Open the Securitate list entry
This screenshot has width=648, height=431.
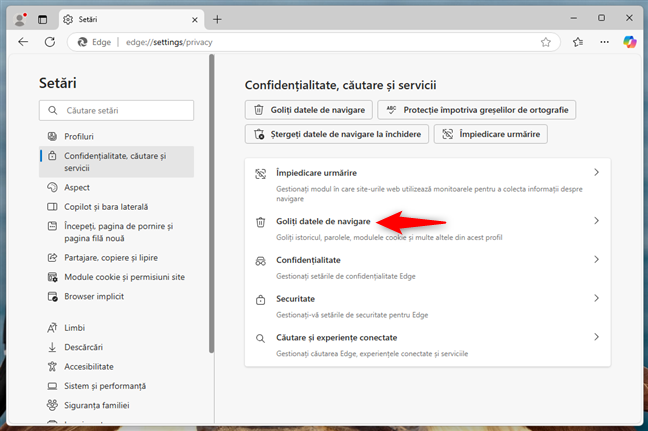[428, 306]
